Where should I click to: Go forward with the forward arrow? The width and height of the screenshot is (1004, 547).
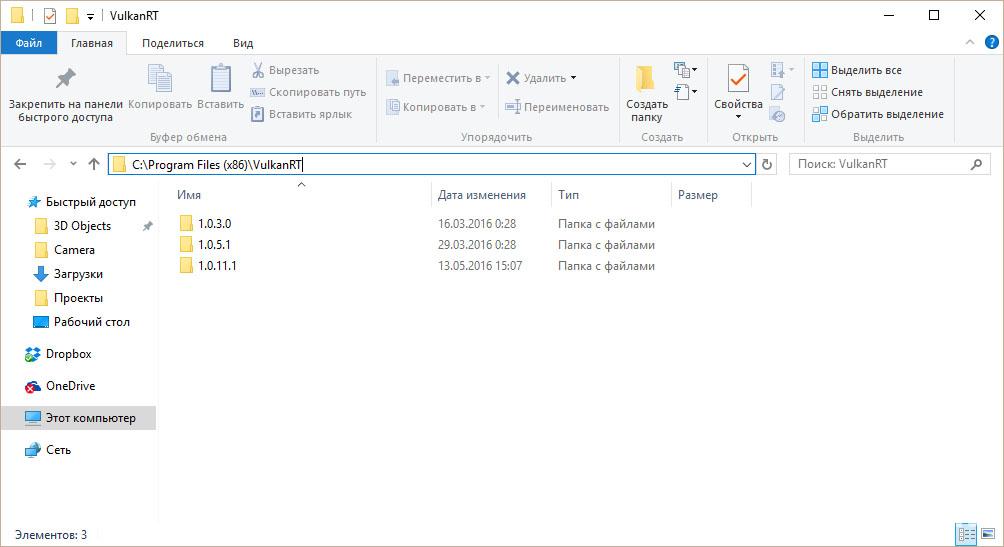[x=49, y=165]
